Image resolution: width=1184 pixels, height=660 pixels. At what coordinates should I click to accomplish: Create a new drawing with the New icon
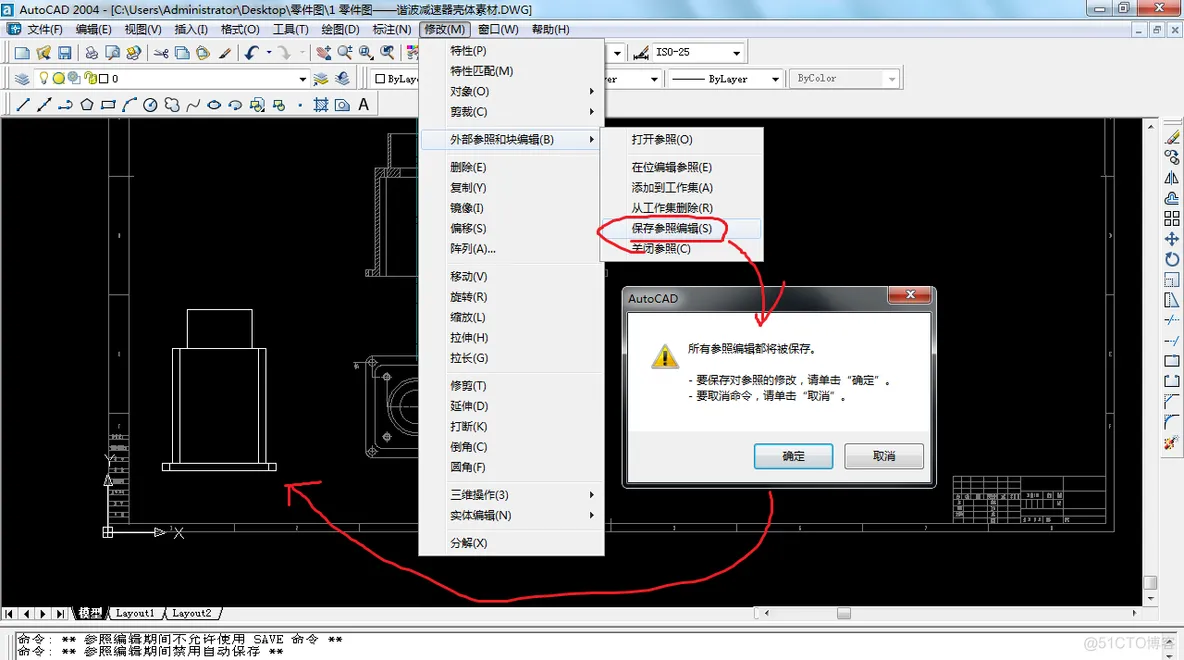pos(22,53)
